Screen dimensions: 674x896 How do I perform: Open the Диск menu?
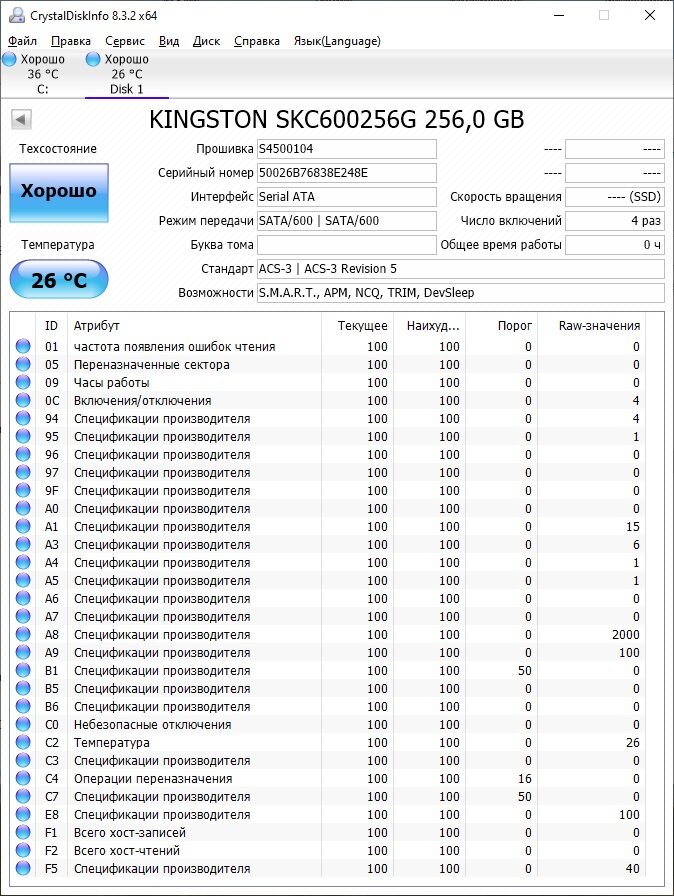click(206, 41)
